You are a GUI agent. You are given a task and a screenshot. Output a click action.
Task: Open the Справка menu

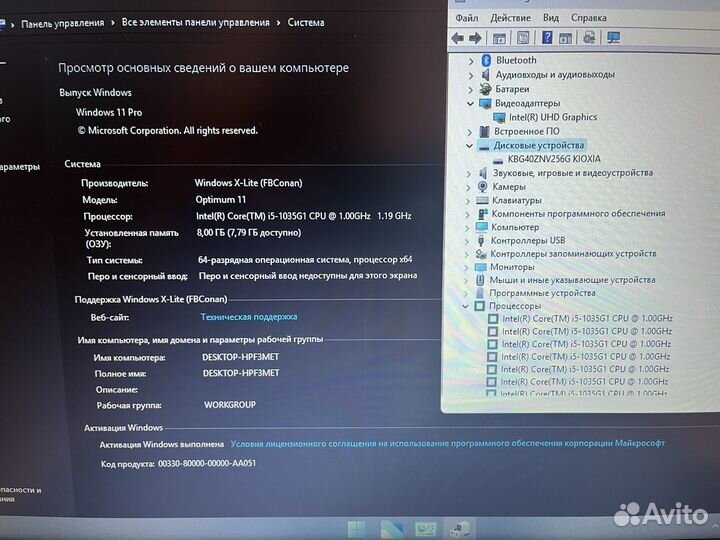[x=589, y=18]
